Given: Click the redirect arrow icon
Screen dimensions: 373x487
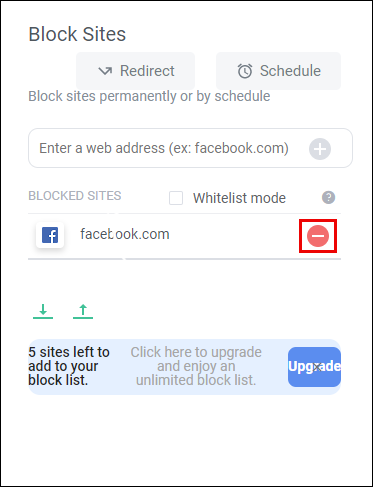Looking at the screenshot, I should pyautogui.click(x=105, y=71).
